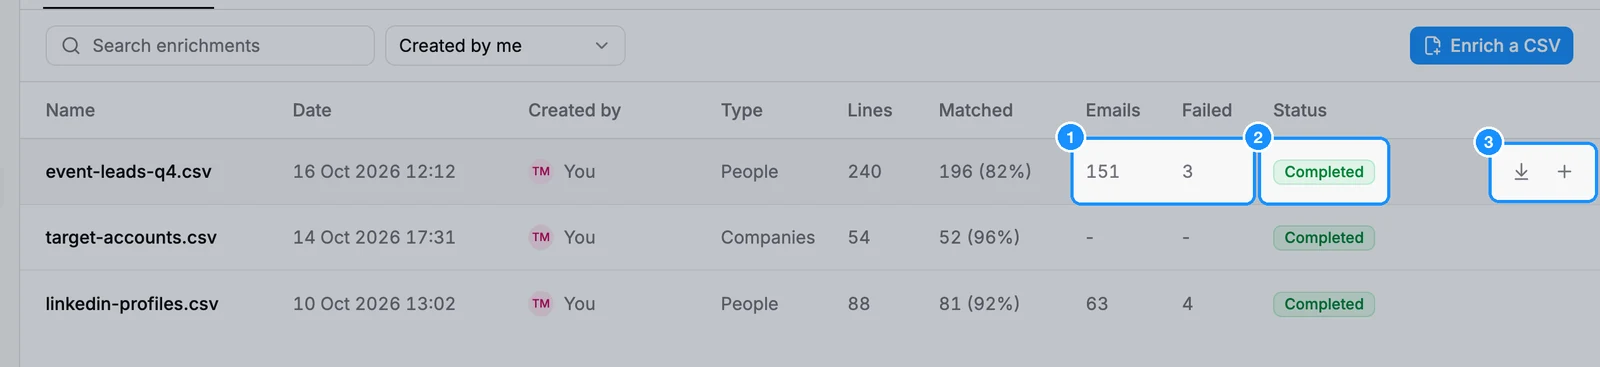Viewport: 1600px width, 367px height.
Task: Click the Status column header
Action: 1300,110
